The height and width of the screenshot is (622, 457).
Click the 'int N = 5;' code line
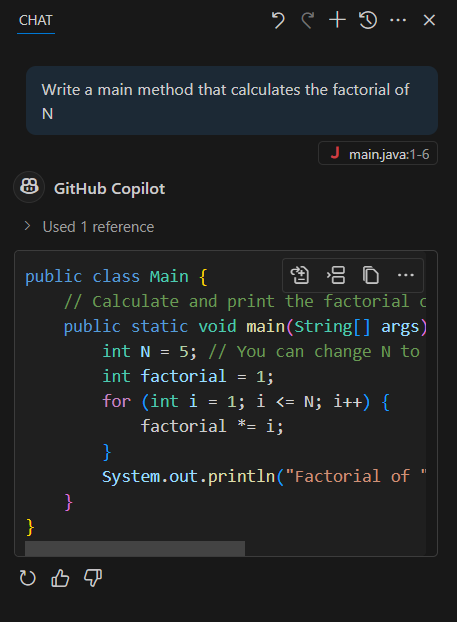pyautogui.click(x=149, y=351)
